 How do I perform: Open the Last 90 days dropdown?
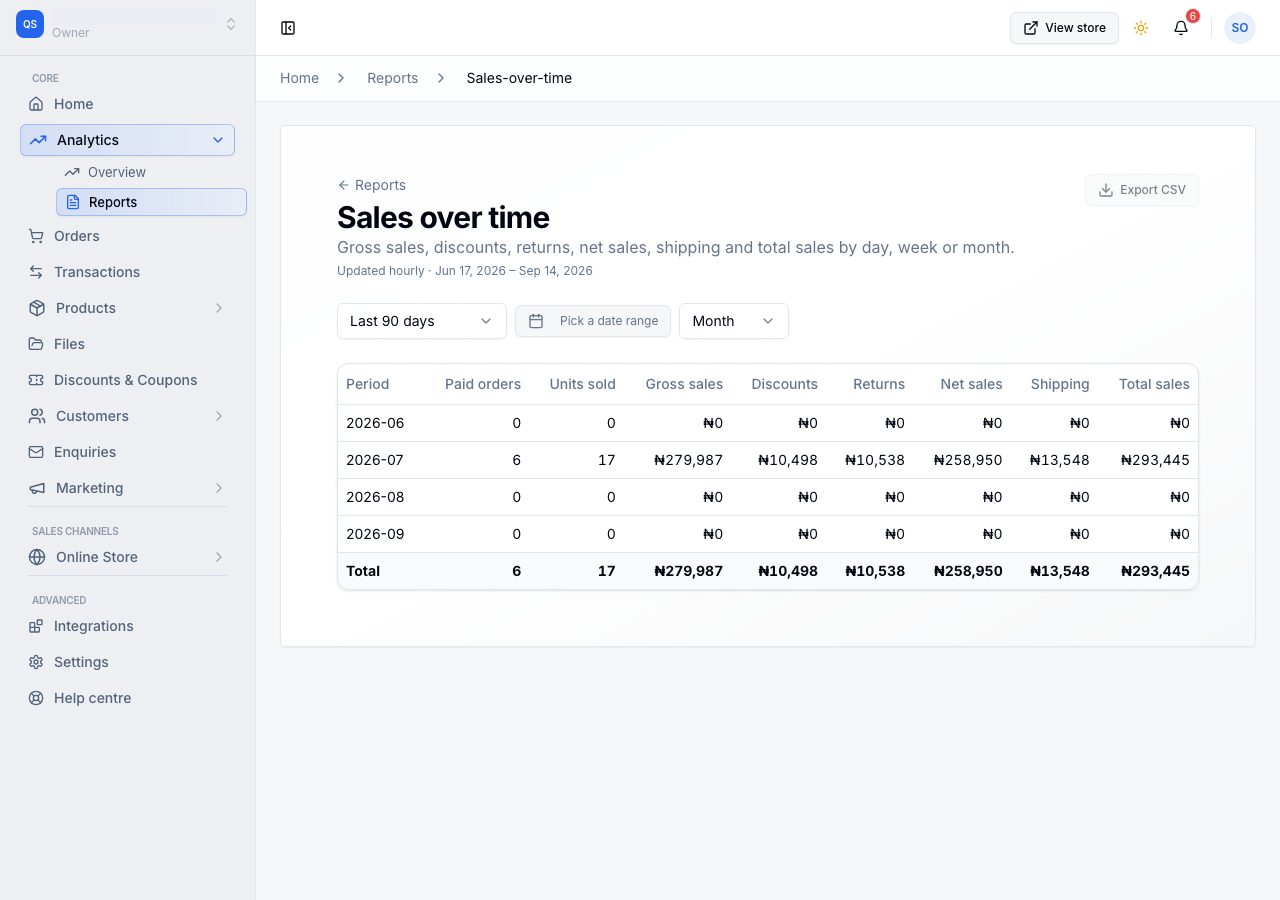click(422, 321)
